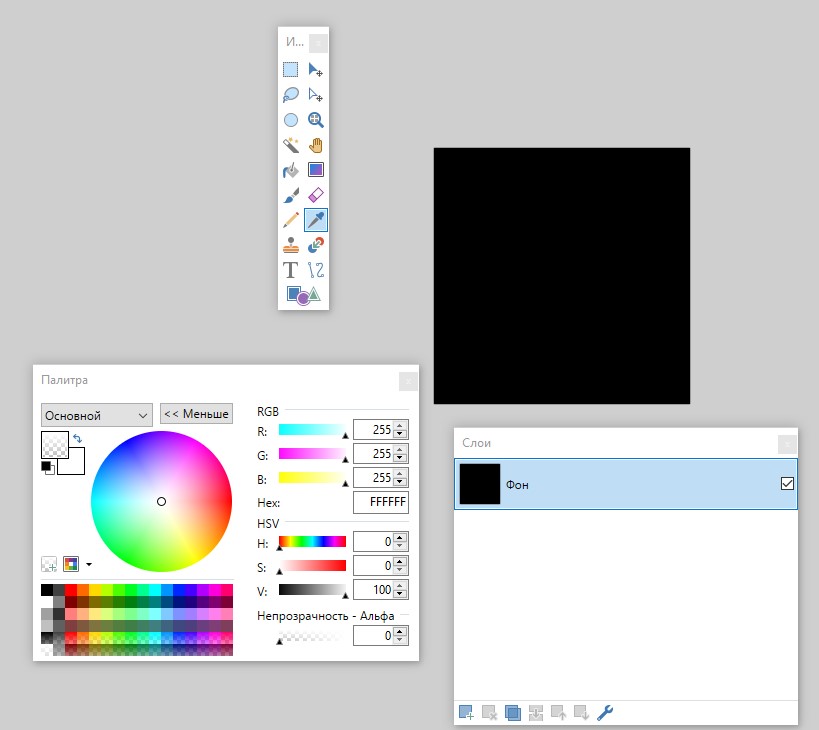Click the move layer down icon
Image resolution: width=819 pixels, height=730 pixels.
point(581,712)
